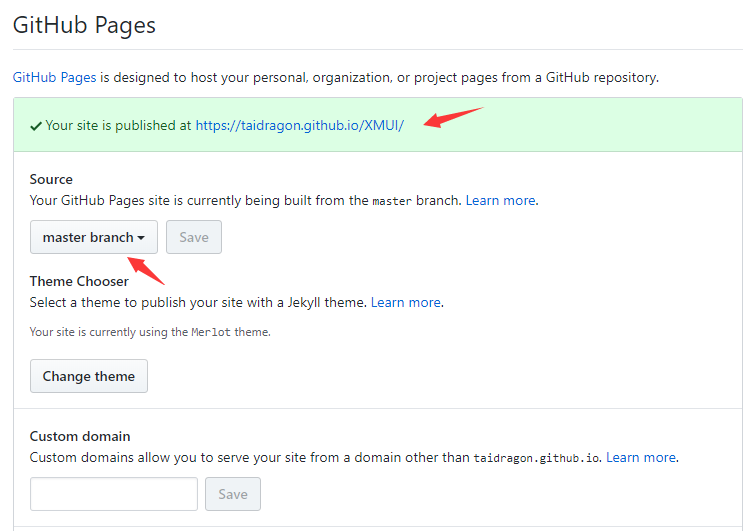Open Learn more link for Jekyll theme
Screen dimensions: 751x531
(406, 303)
